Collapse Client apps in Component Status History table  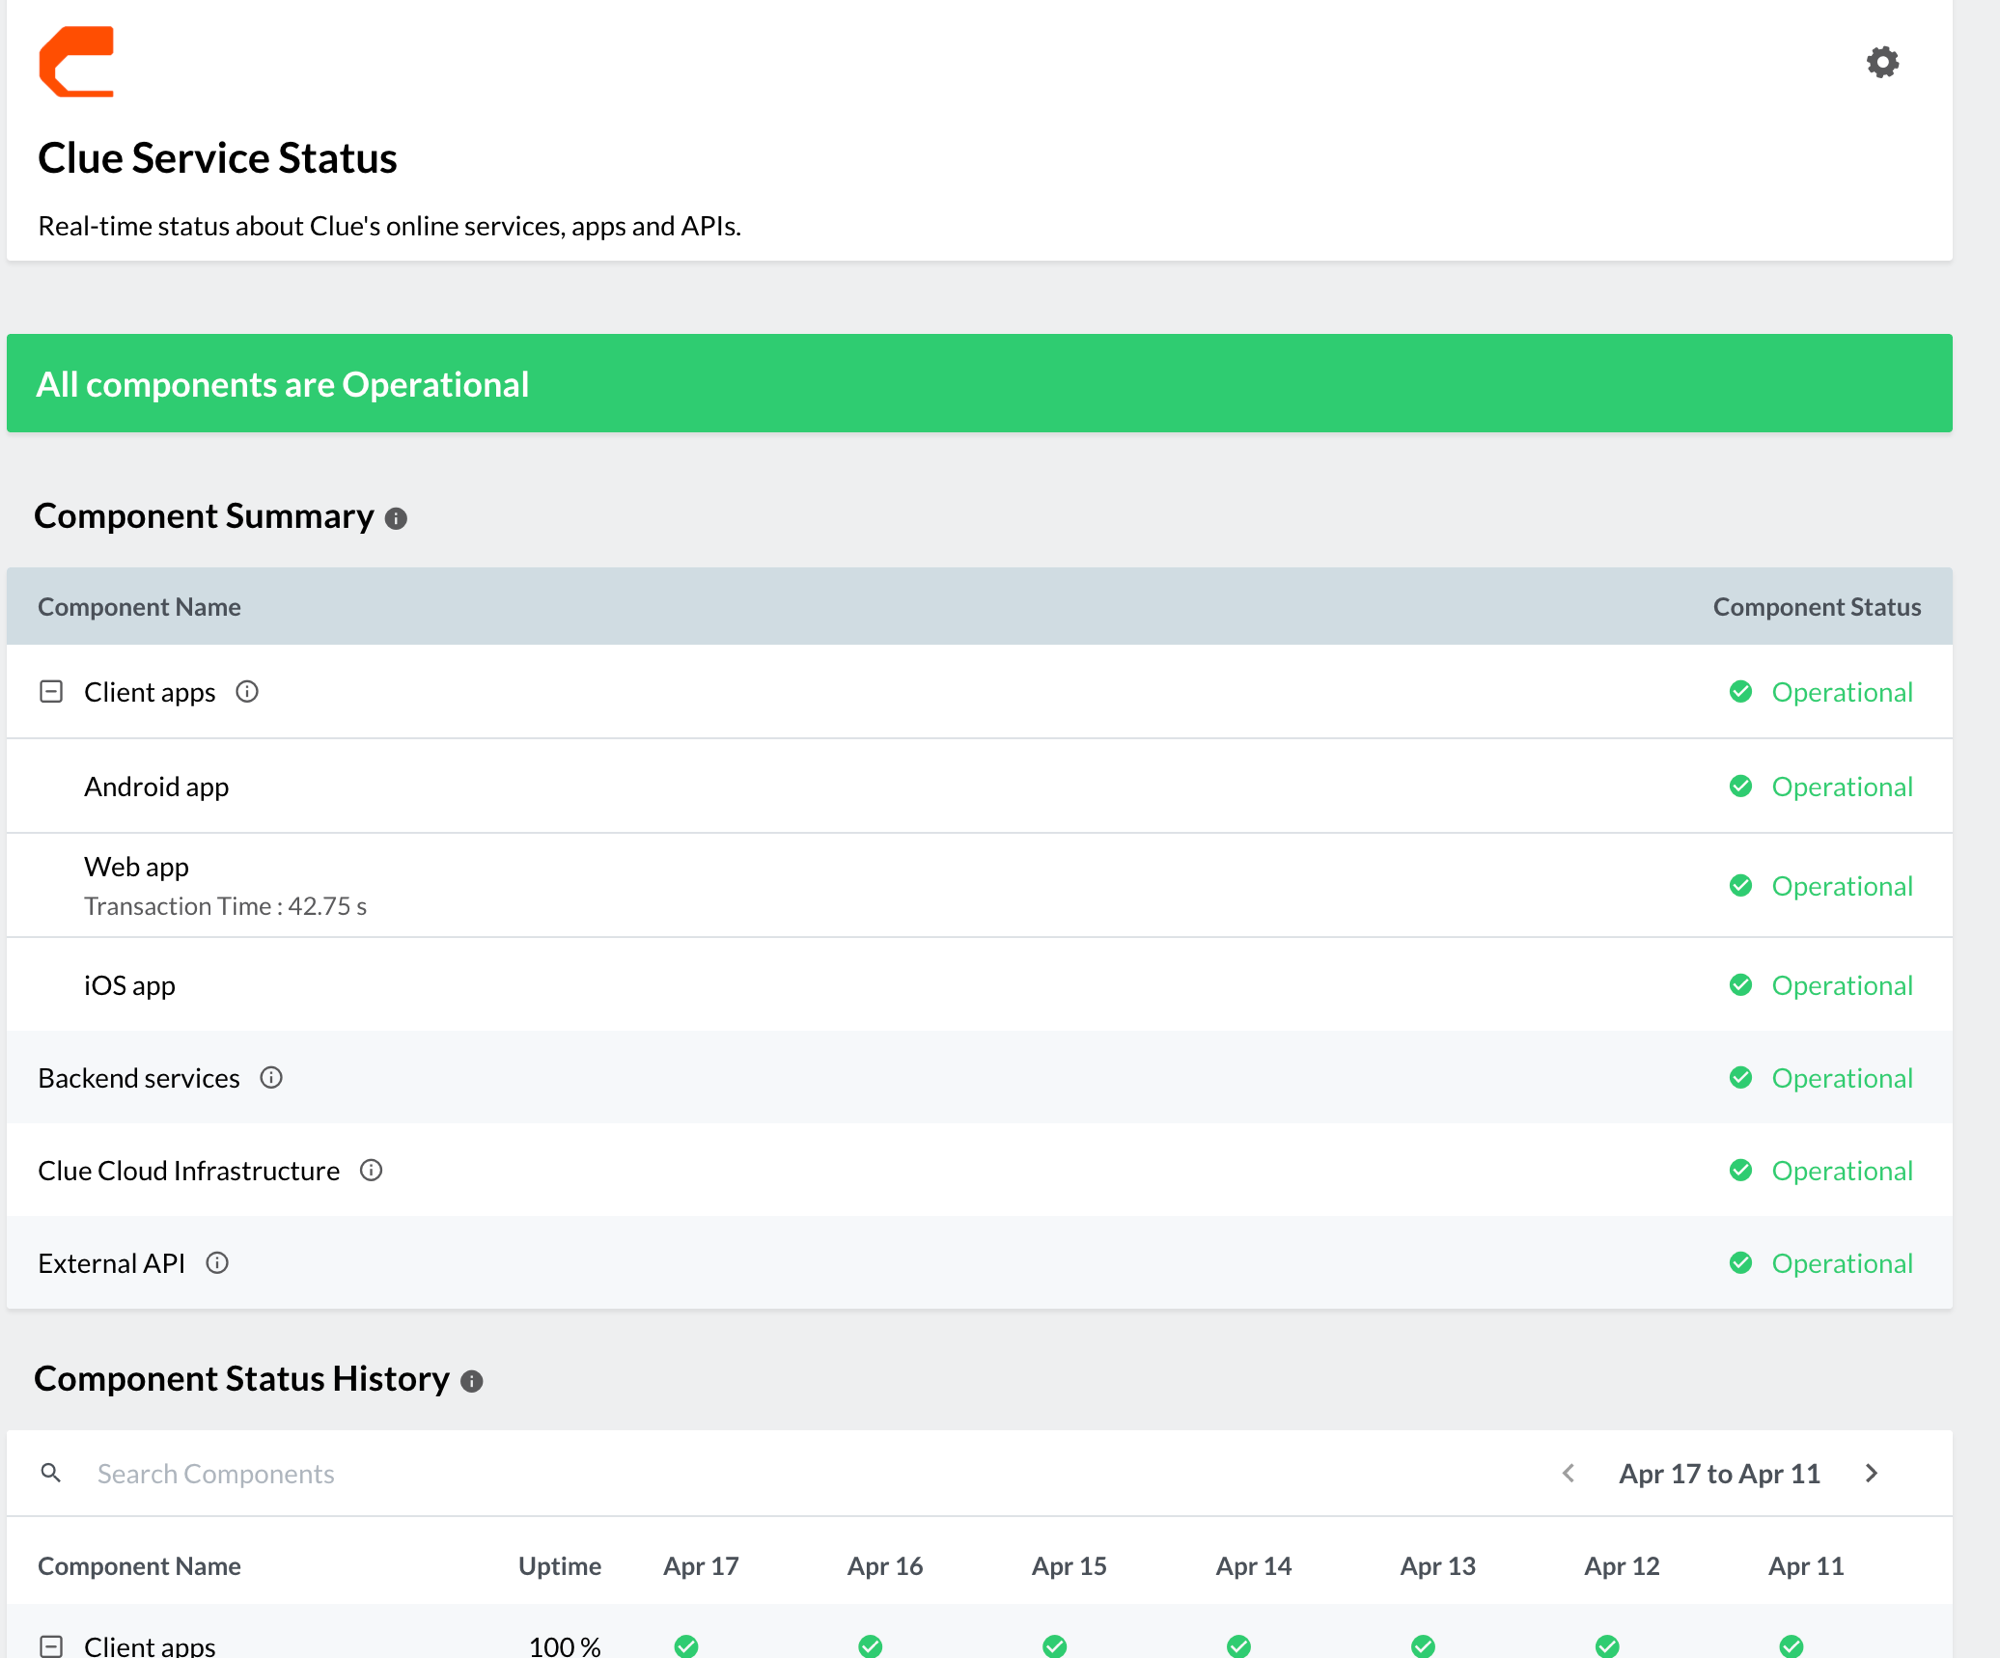(x=50, y=1645)
